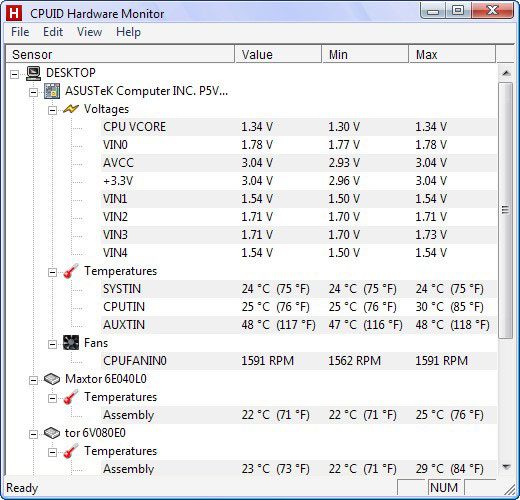The image size is (520, 500).
Task: Click the VIN3 max 1.73 V value
Action: click(x=431, y=235)
